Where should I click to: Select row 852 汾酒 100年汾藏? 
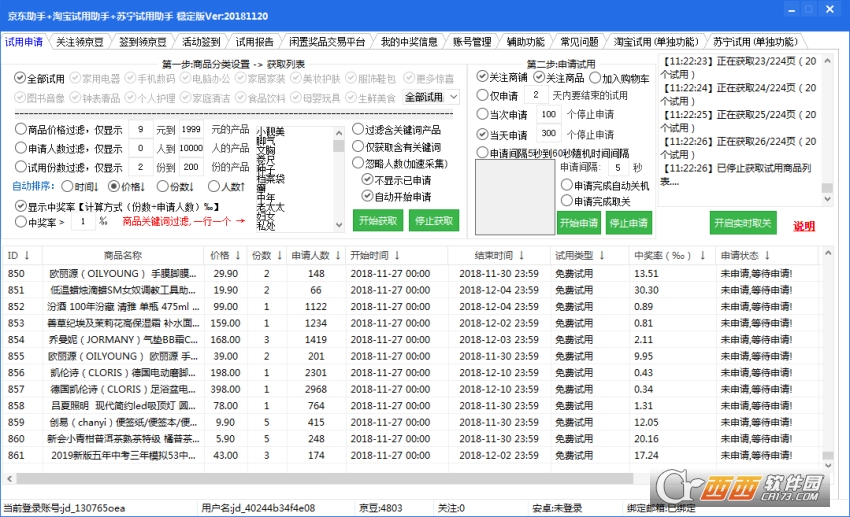(x=410, y=307)
